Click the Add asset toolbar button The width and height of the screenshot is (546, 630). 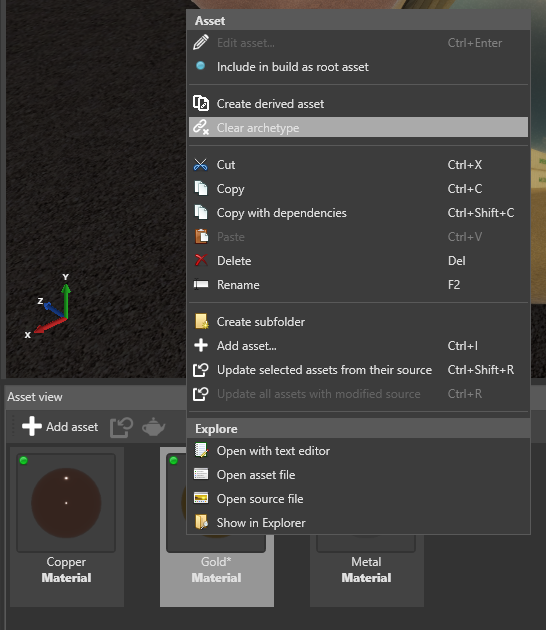pos(60,427)
